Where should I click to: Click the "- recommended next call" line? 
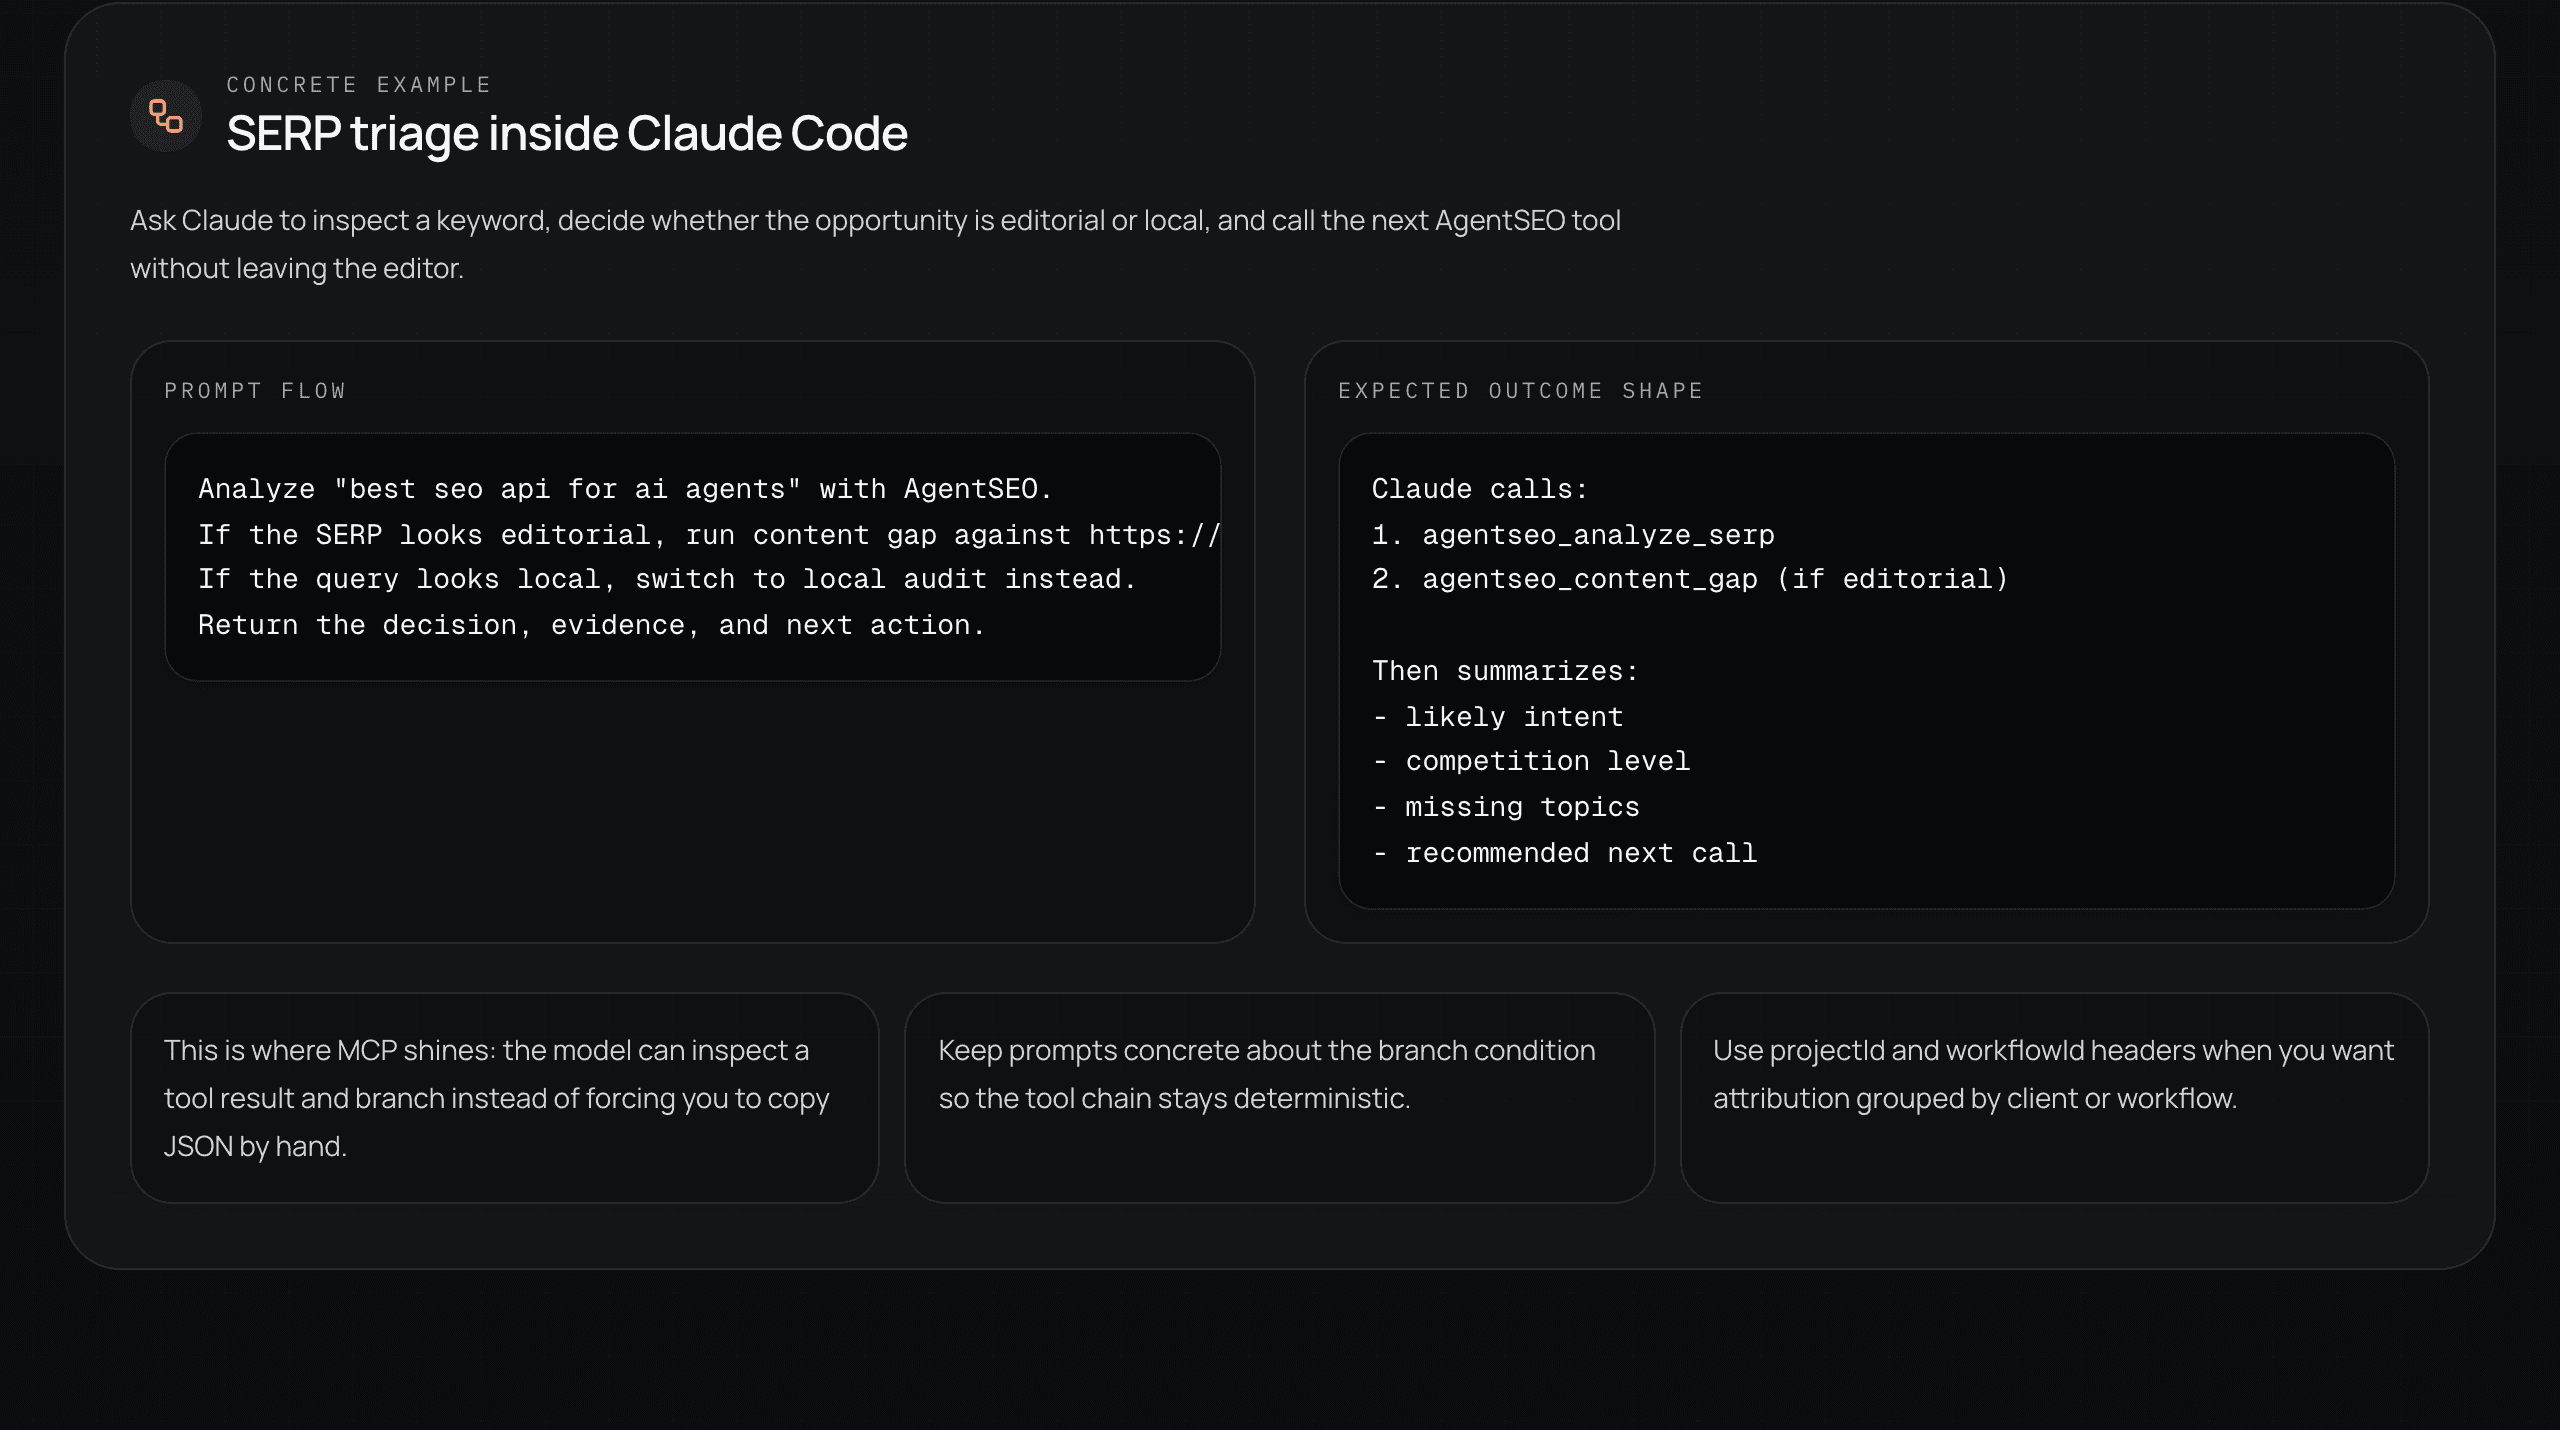click(1564, 853)
